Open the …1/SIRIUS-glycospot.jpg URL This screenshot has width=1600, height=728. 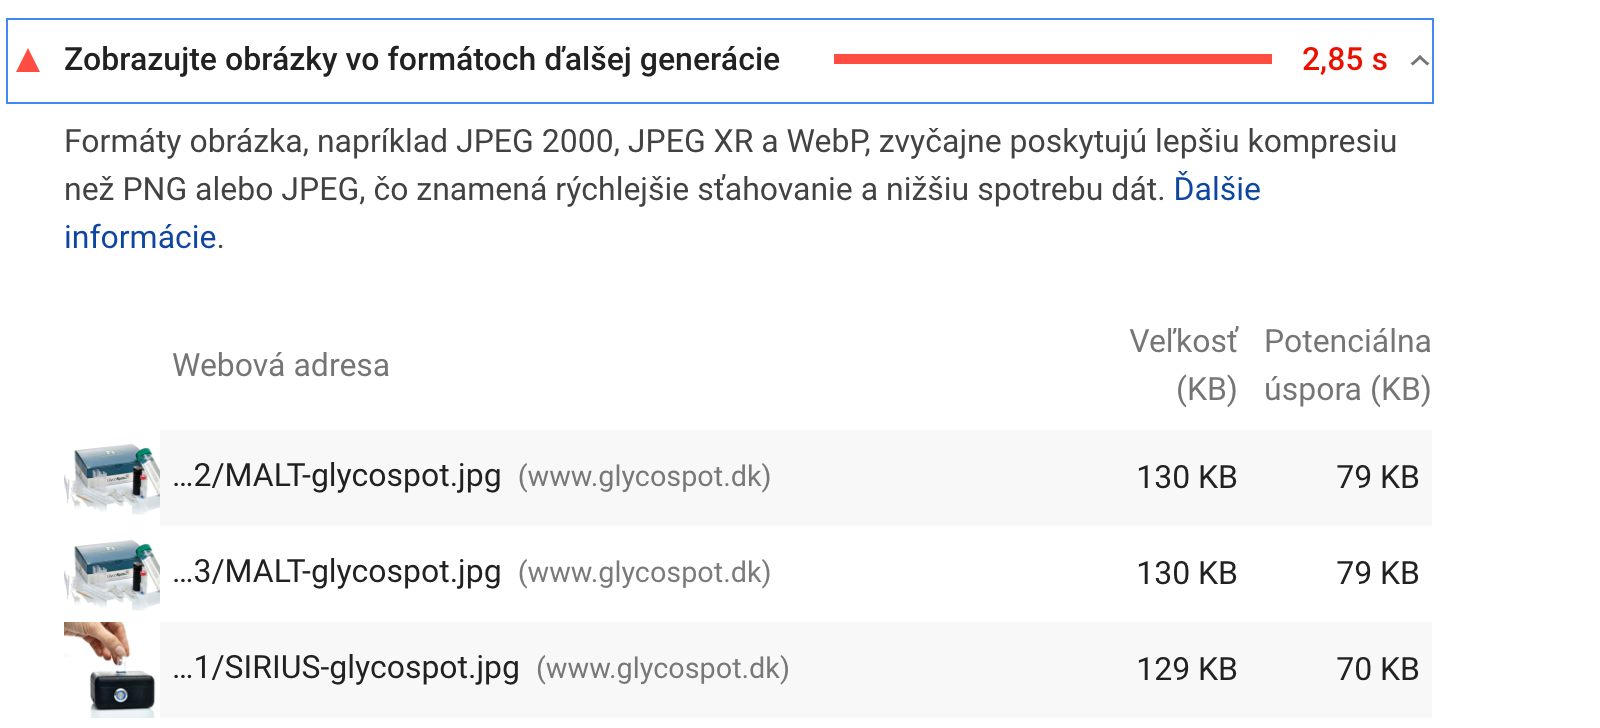346,668
